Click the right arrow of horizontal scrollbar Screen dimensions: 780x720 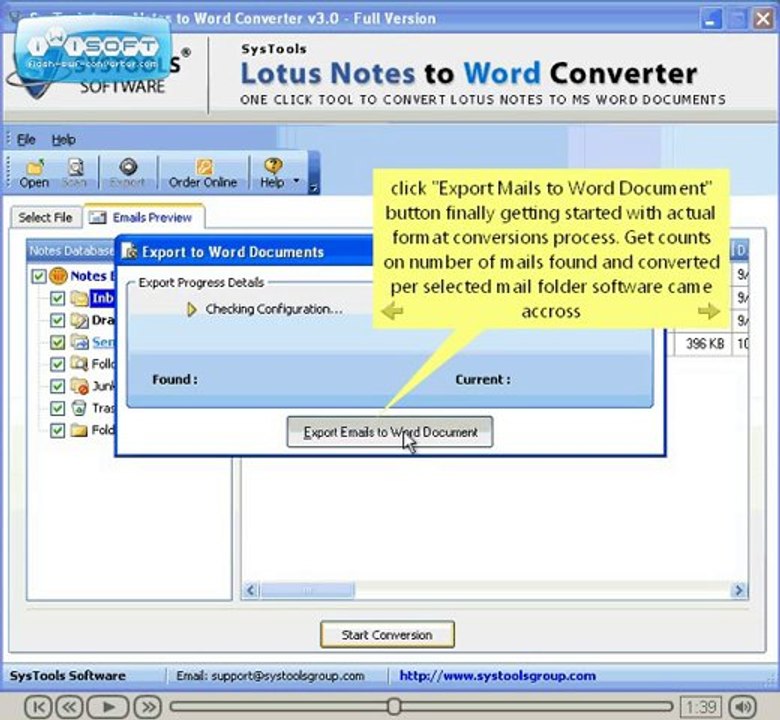[739, 590]
